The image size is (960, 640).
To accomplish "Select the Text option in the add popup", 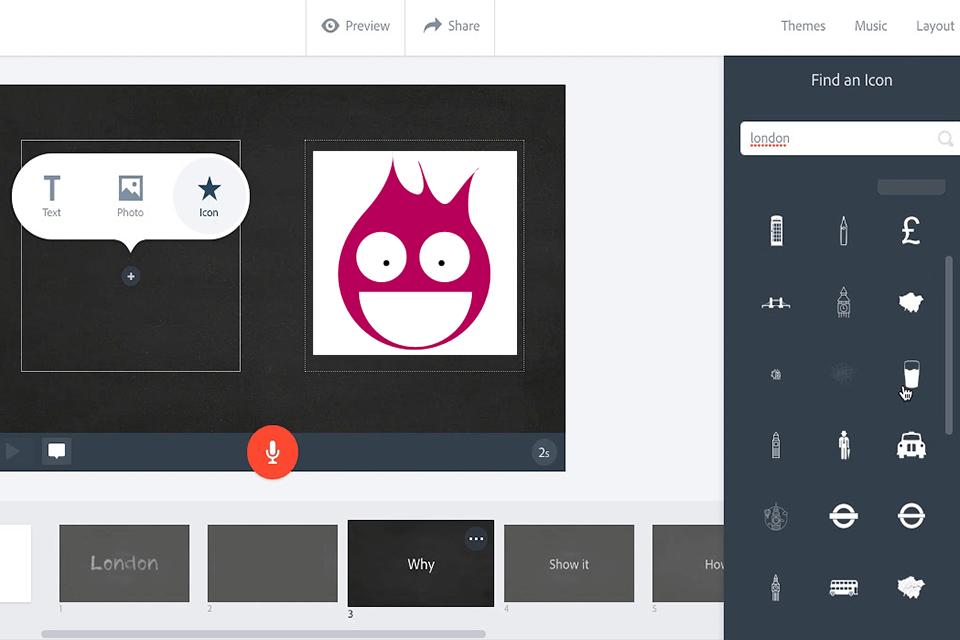I will (x=51, y=195).
